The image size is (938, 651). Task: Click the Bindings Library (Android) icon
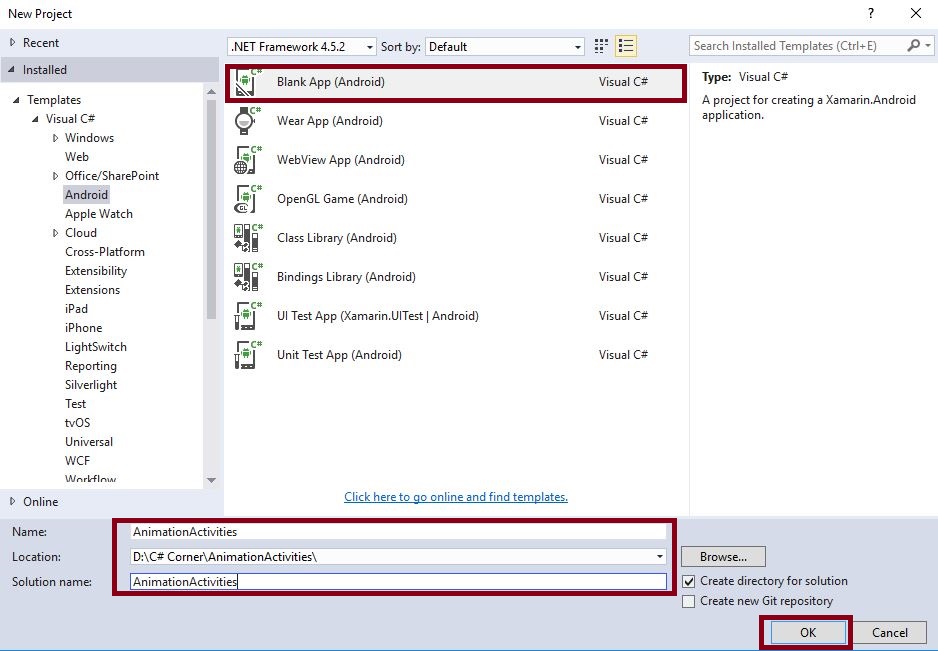(x=248, y=276)
